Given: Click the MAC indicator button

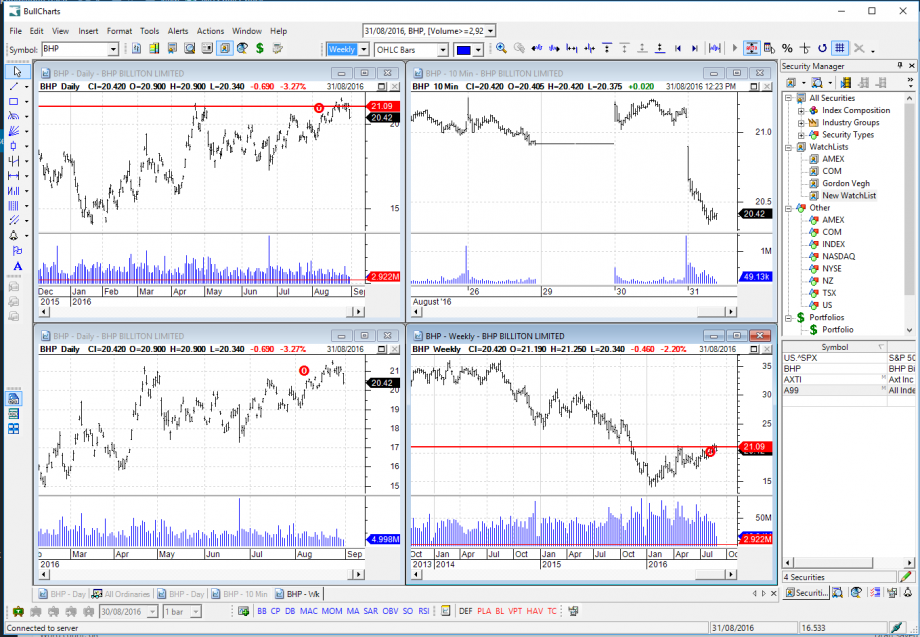Looking at the screenshot, I should (309, 610).
